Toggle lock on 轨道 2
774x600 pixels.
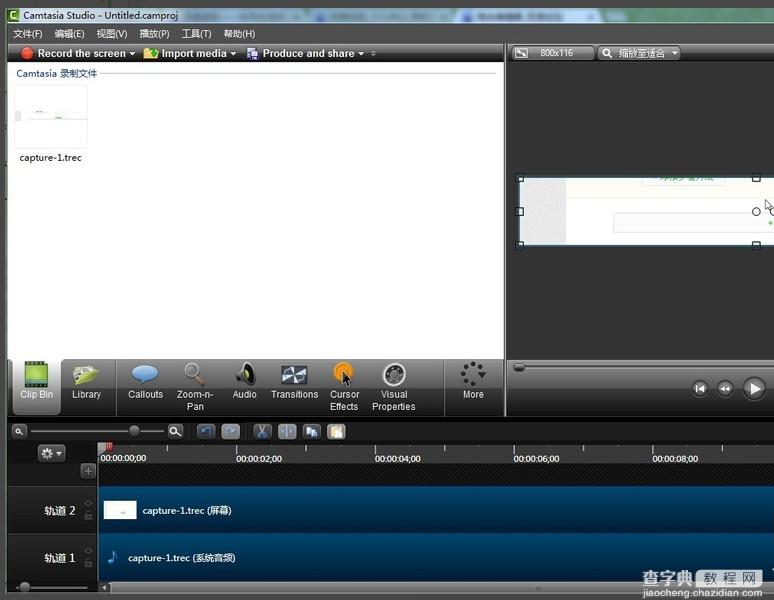click(x=88, y=516)
